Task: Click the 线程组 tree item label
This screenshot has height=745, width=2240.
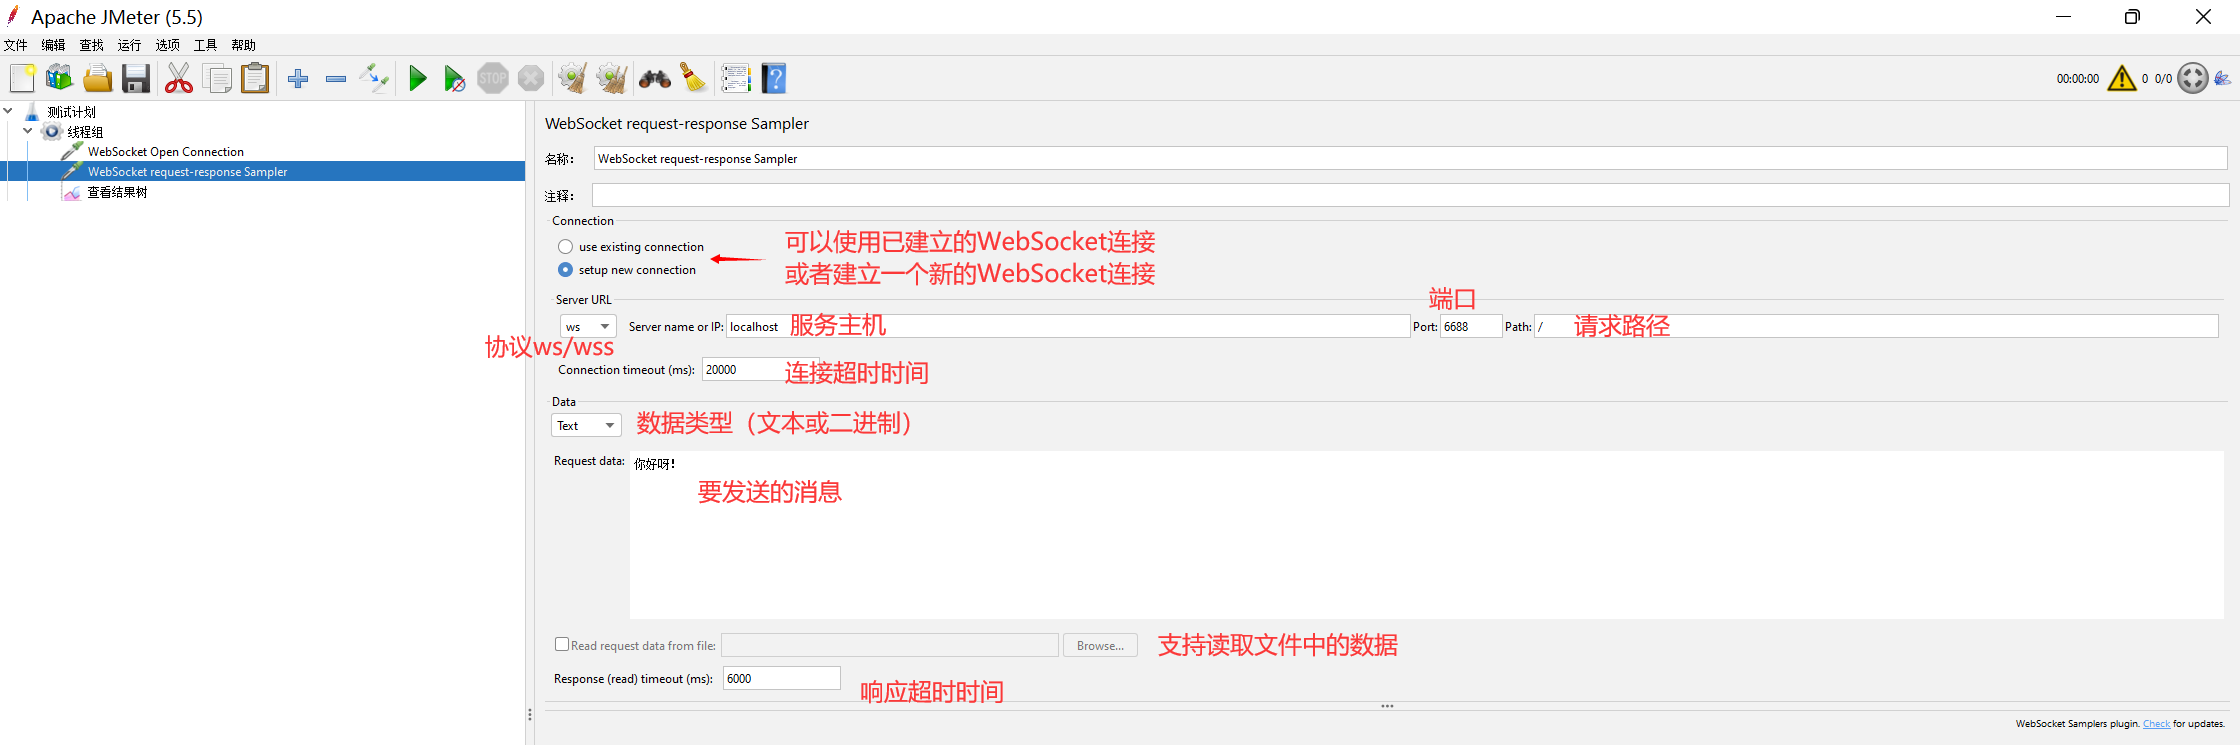Action: tap(85, 132)
